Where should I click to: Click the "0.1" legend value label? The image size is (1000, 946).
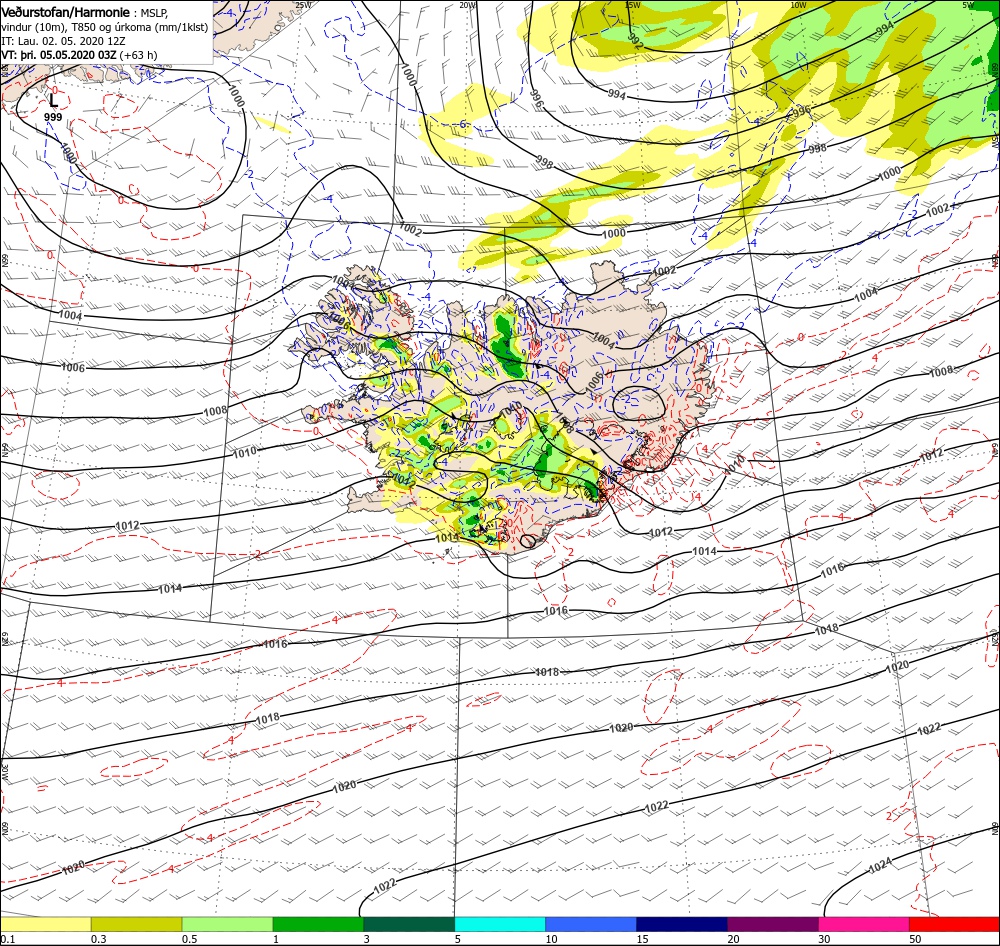(8, 939)
